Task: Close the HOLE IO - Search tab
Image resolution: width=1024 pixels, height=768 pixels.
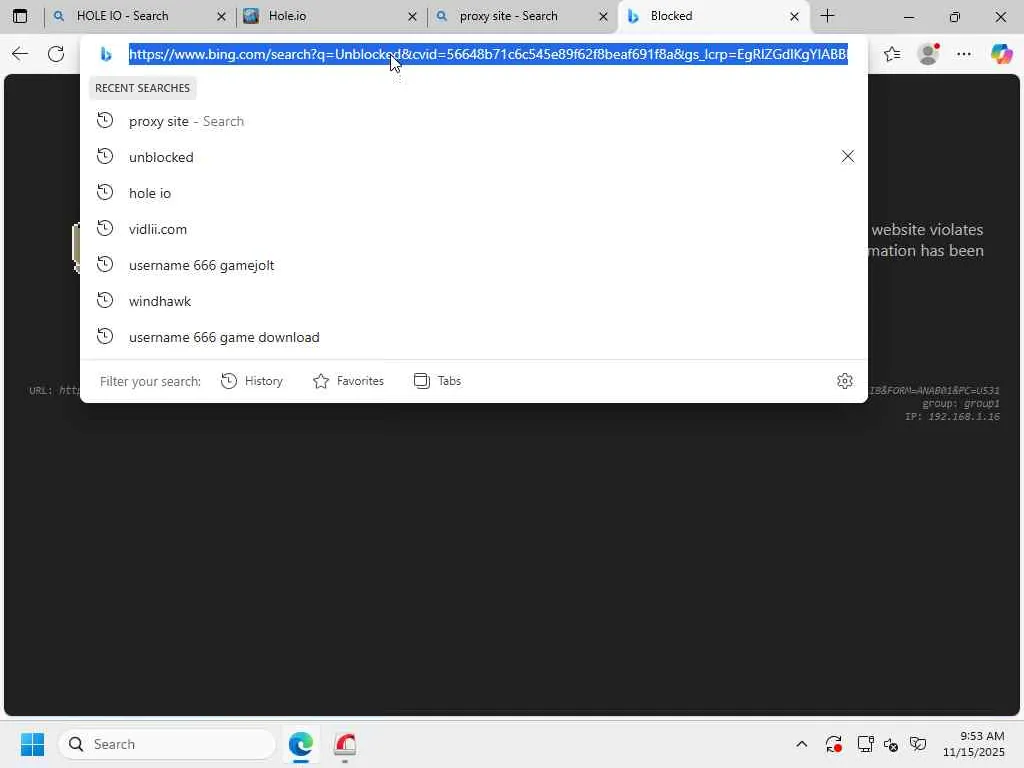Action: click(x=221, y=16)
